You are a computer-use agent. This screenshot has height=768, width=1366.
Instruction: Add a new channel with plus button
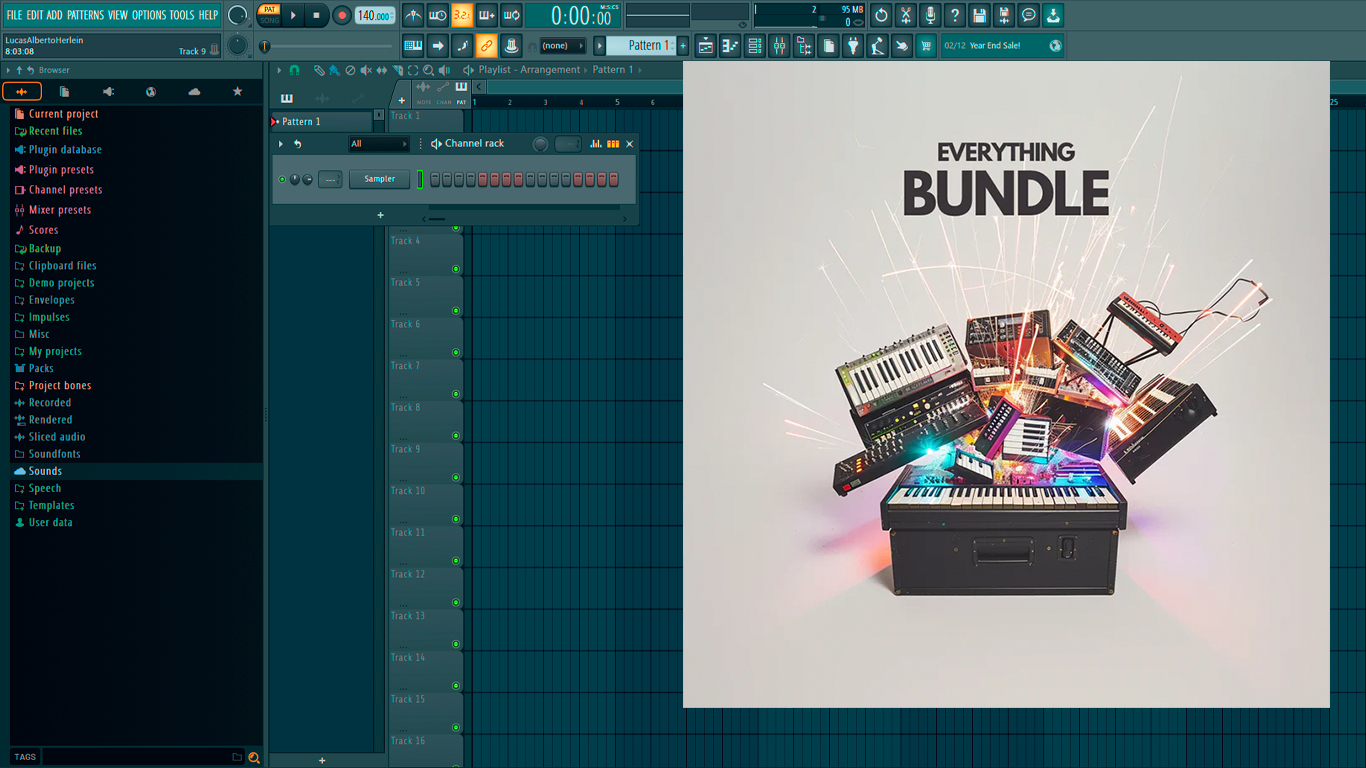(380, 215)
